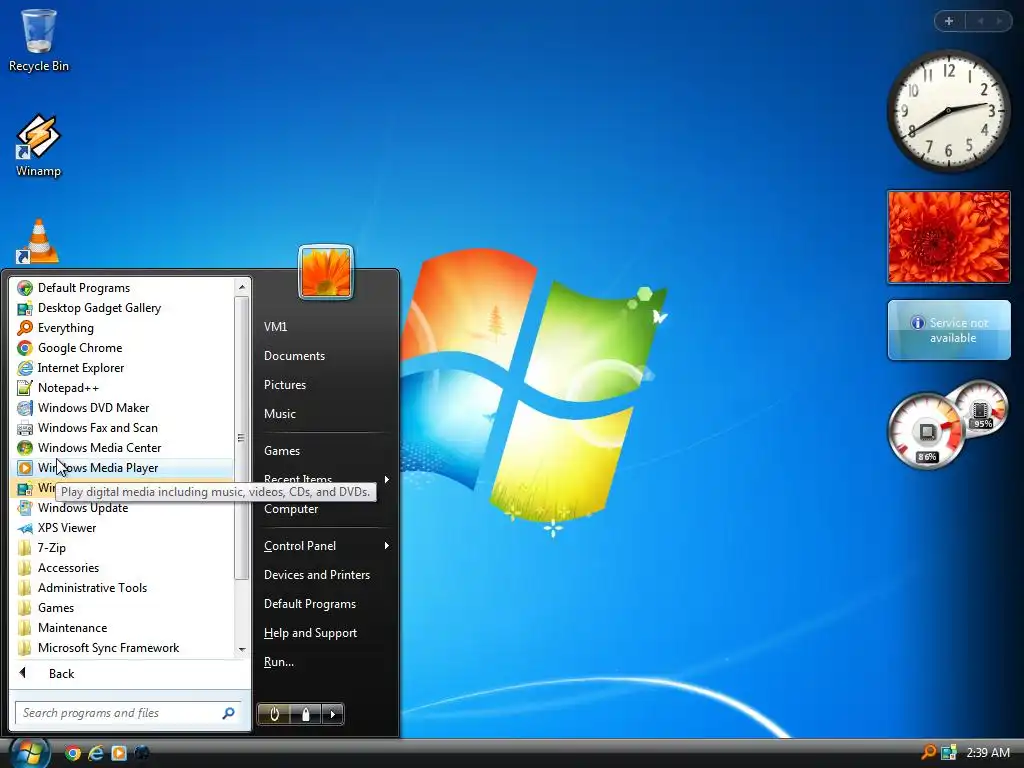This screenshot has height=768, width=1024.
Task: Click the clock gadget
Action: tap(948, 111)
